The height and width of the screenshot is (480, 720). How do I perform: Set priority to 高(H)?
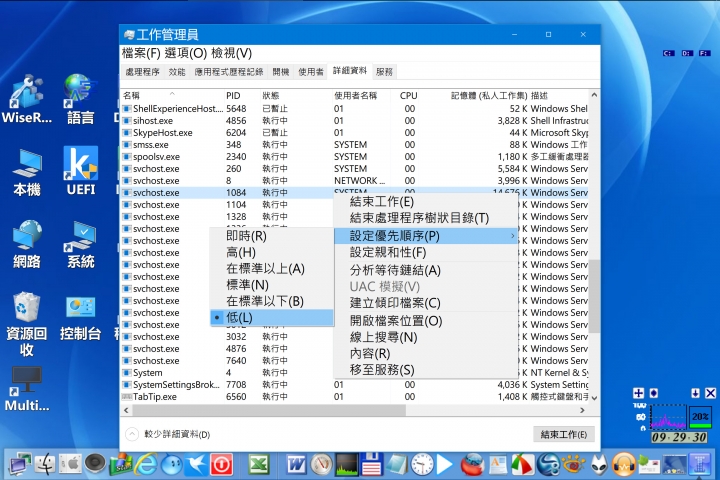(272, 252)
